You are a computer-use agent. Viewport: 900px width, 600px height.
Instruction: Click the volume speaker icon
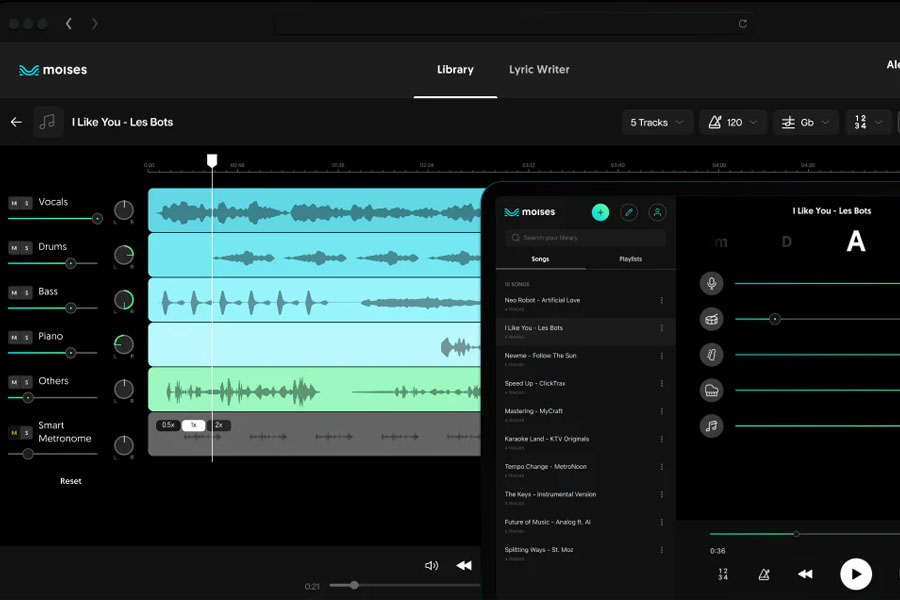[432, 565]
